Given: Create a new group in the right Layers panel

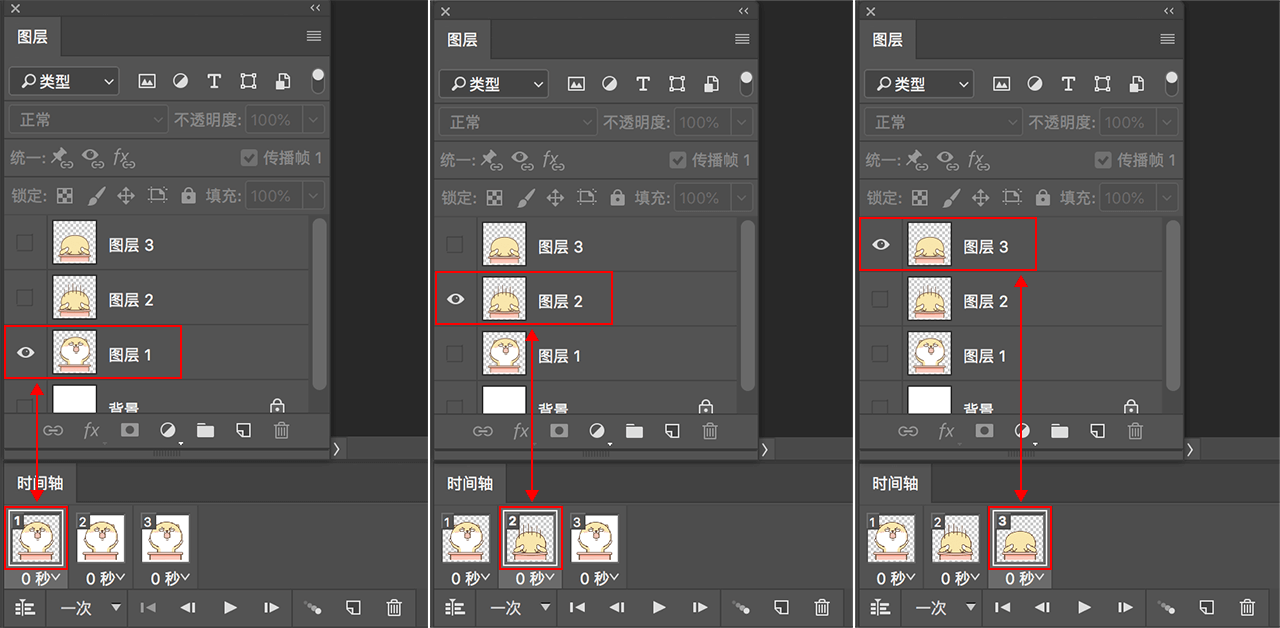Looking at the screenshot, I should (1060, 431).
